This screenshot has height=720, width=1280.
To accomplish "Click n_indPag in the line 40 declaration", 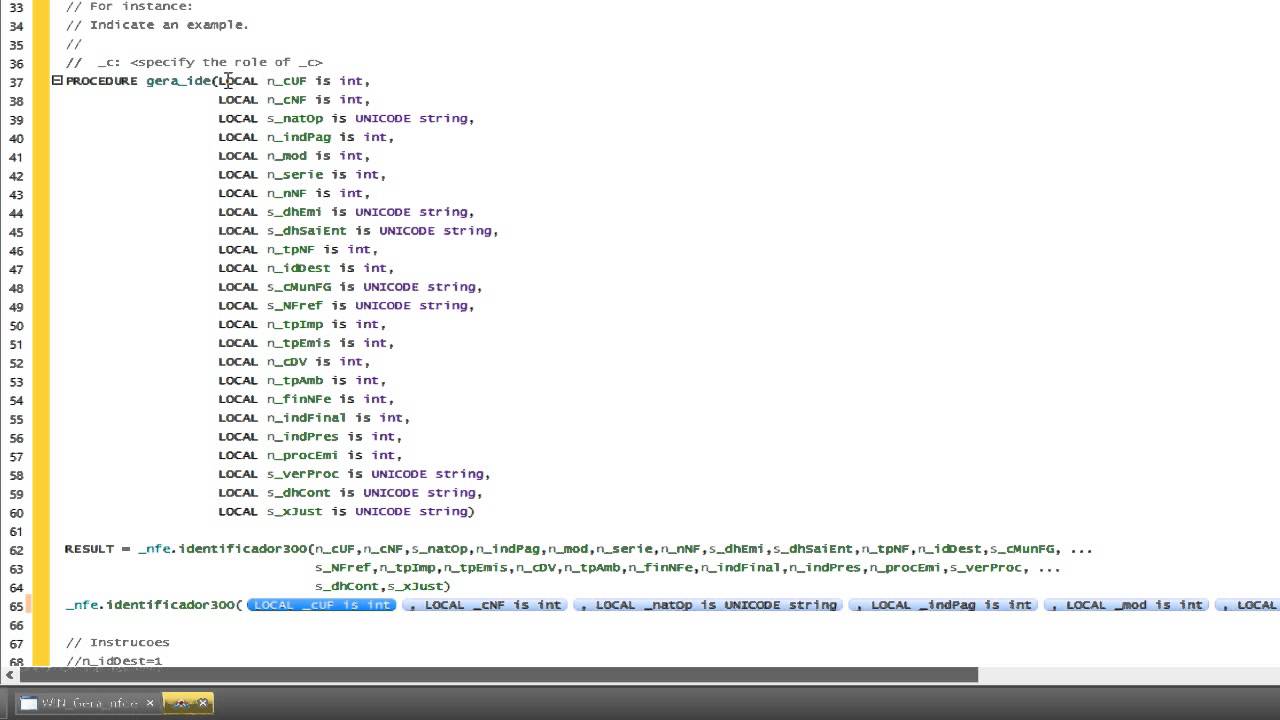I will tap(299, 137).
